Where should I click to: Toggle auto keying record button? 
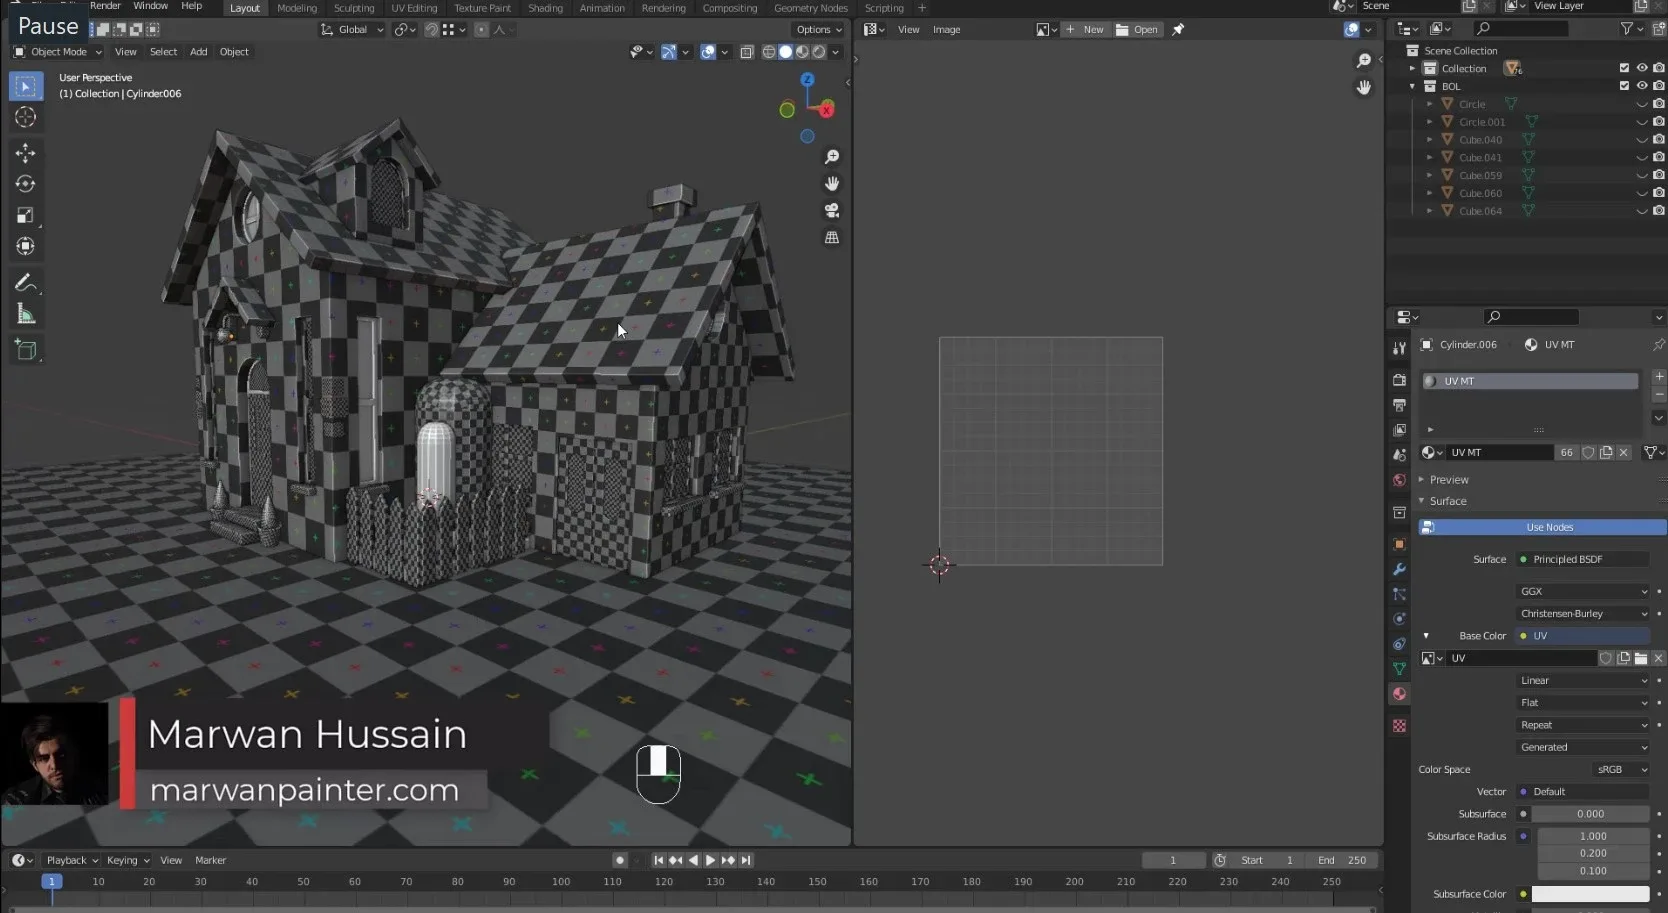[620, 860]
